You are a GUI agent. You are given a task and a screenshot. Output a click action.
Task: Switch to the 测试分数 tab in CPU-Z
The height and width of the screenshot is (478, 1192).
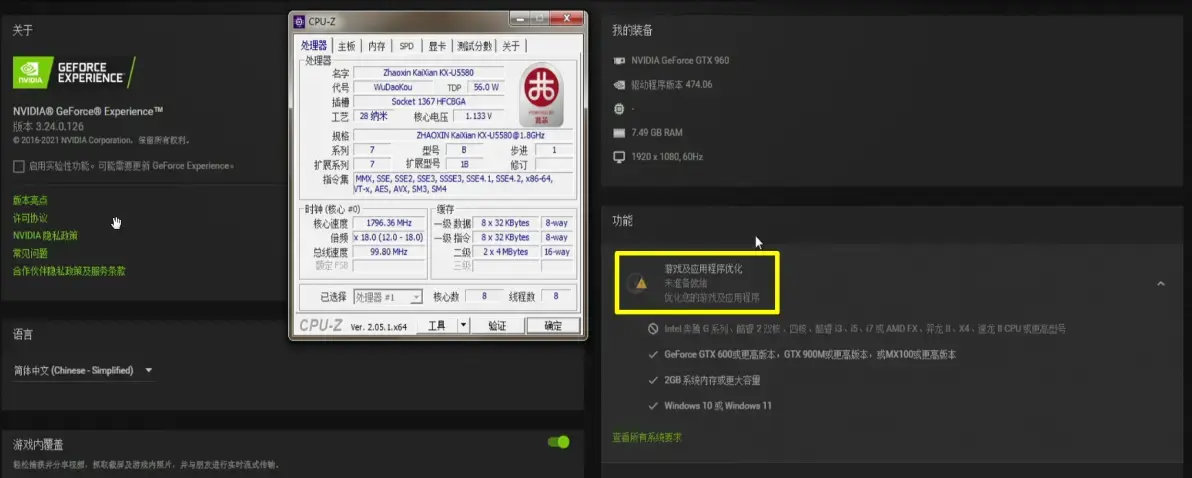(x=474, y=46)
